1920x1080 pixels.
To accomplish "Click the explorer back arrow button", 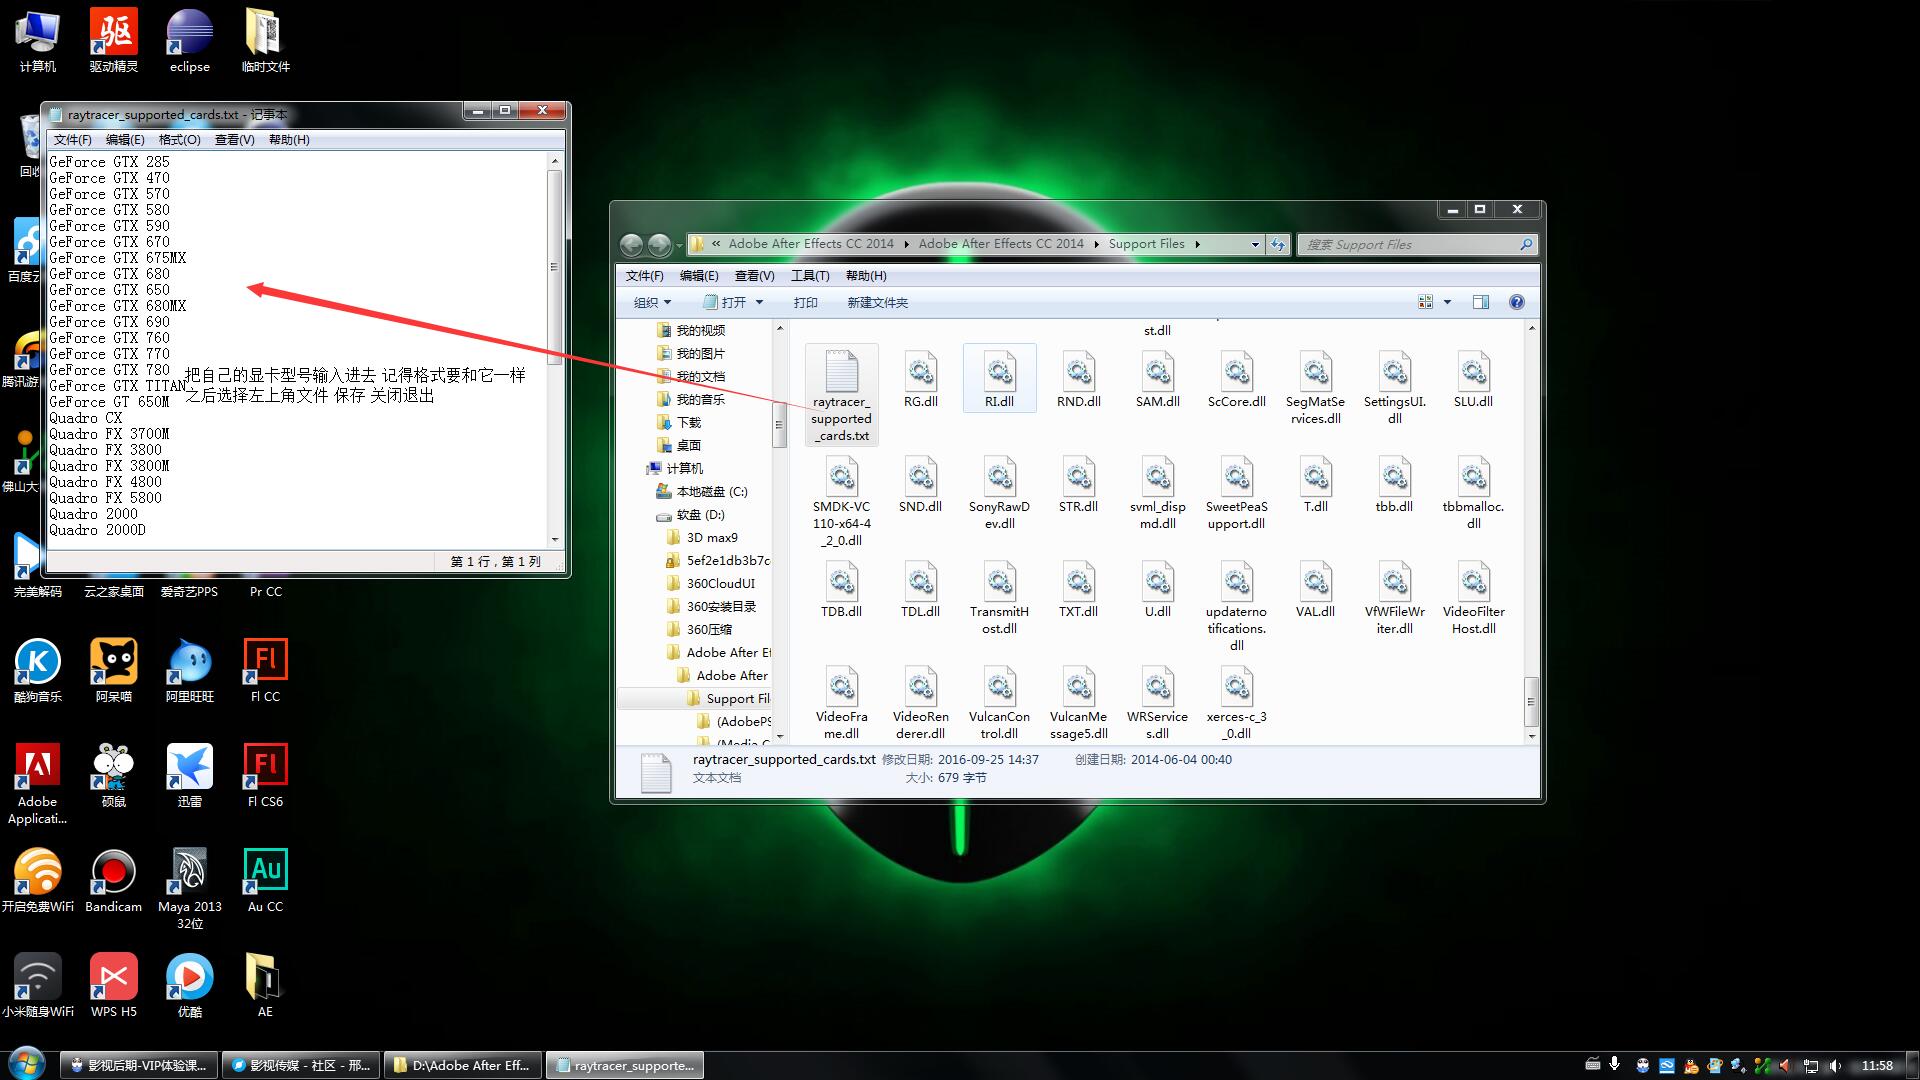I will (x=631, y=244).
